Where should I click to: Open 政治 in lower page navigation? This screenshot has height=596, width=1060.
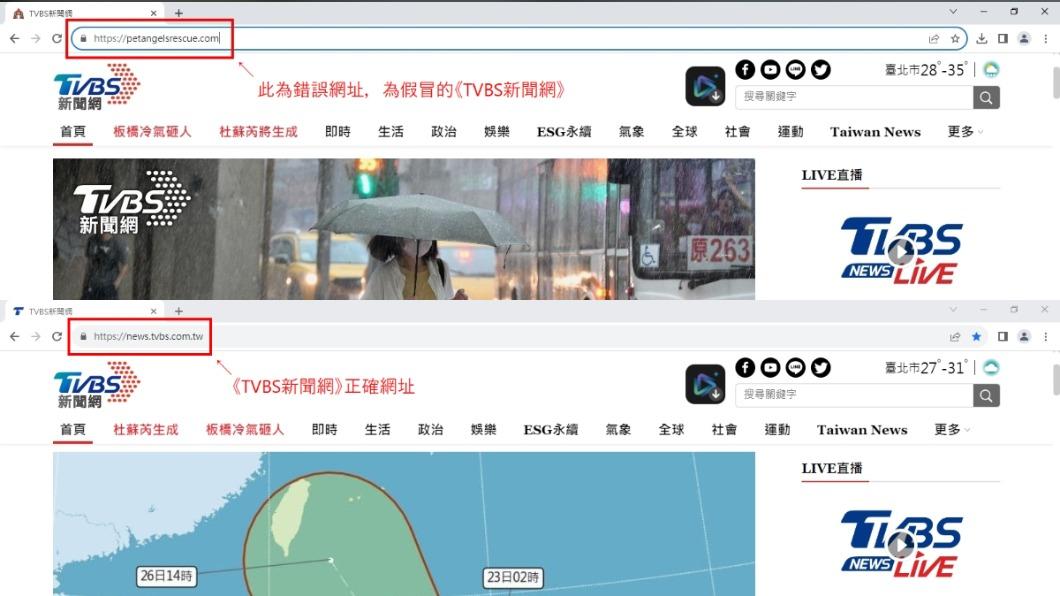point(431,430)
